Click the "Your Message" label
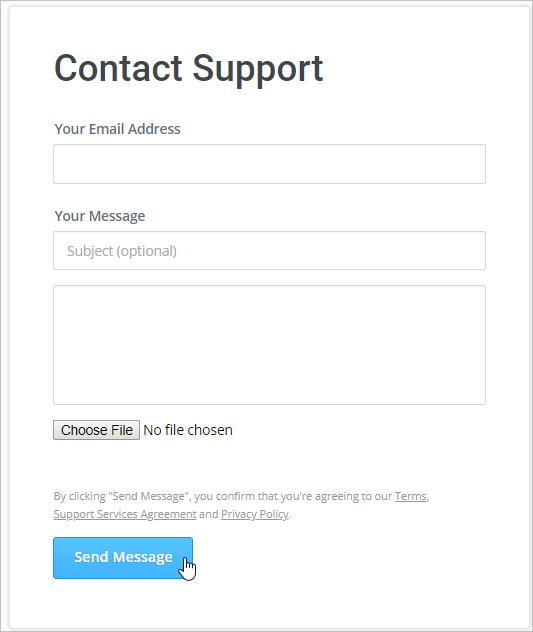This screenshot has width=533, height=632. [100, 216]
